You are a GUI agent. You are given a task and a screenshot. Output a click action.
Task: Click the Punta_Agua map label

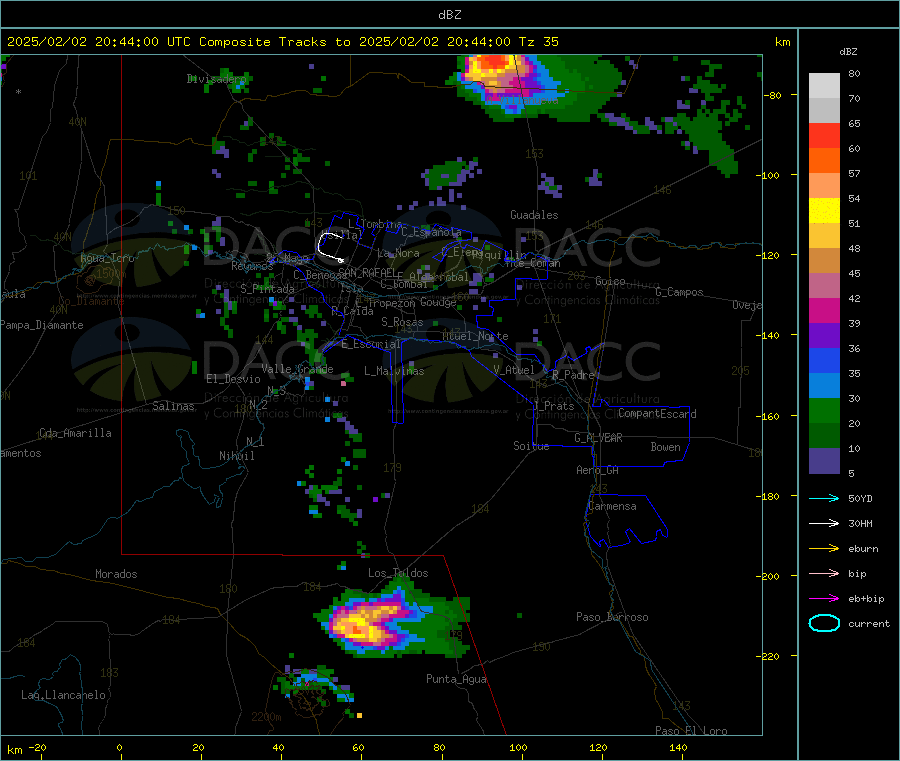[456, 680]
